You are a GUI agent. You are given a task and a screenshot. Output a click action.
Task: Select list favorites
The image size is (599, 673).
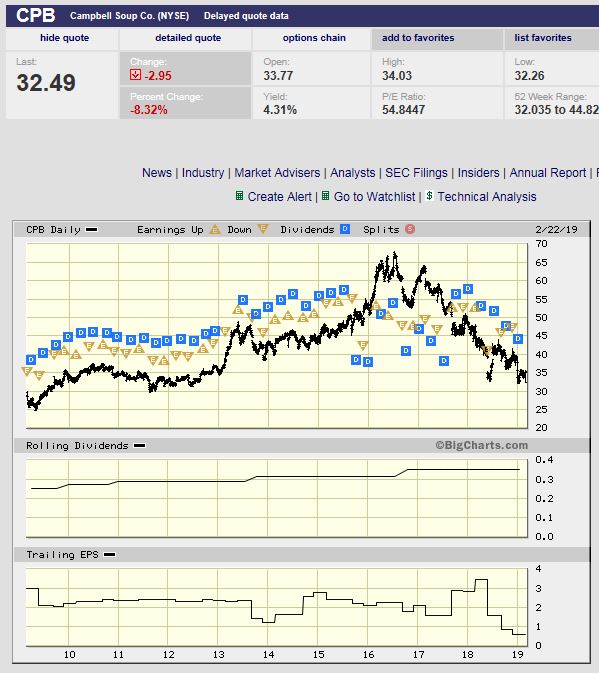[543, 38]
